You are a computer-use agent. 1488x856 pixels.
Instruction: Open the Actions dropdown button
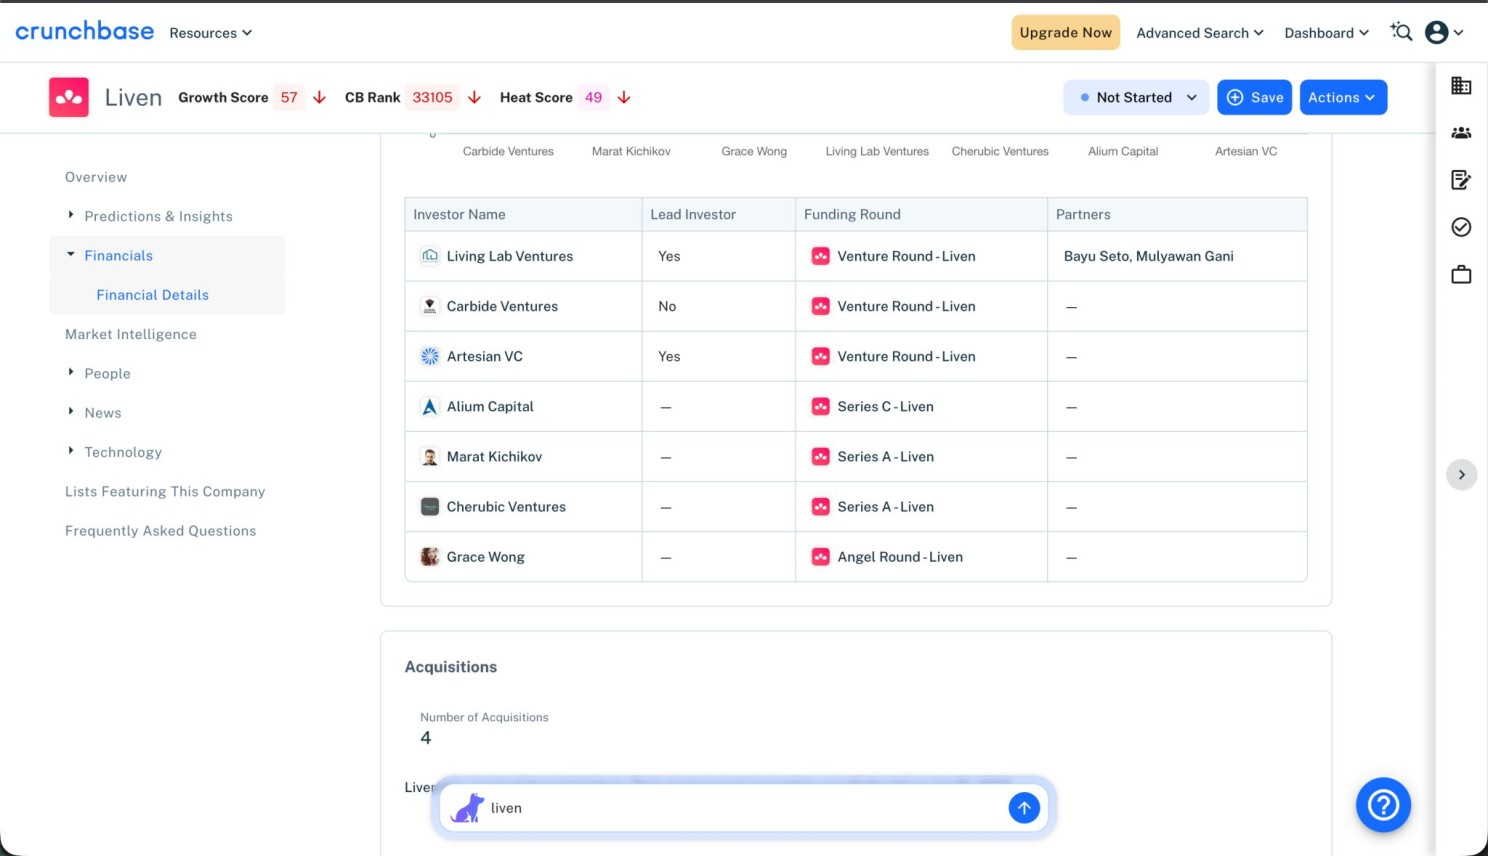(x=1343, y=97)
